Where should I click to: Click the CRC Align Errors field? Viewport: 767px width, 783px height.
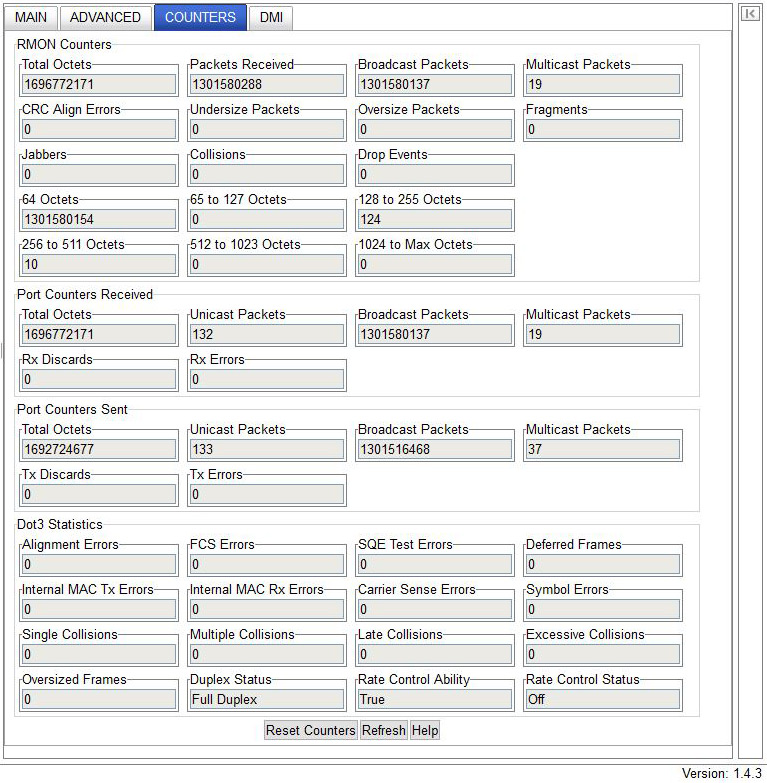pos(99,129)
